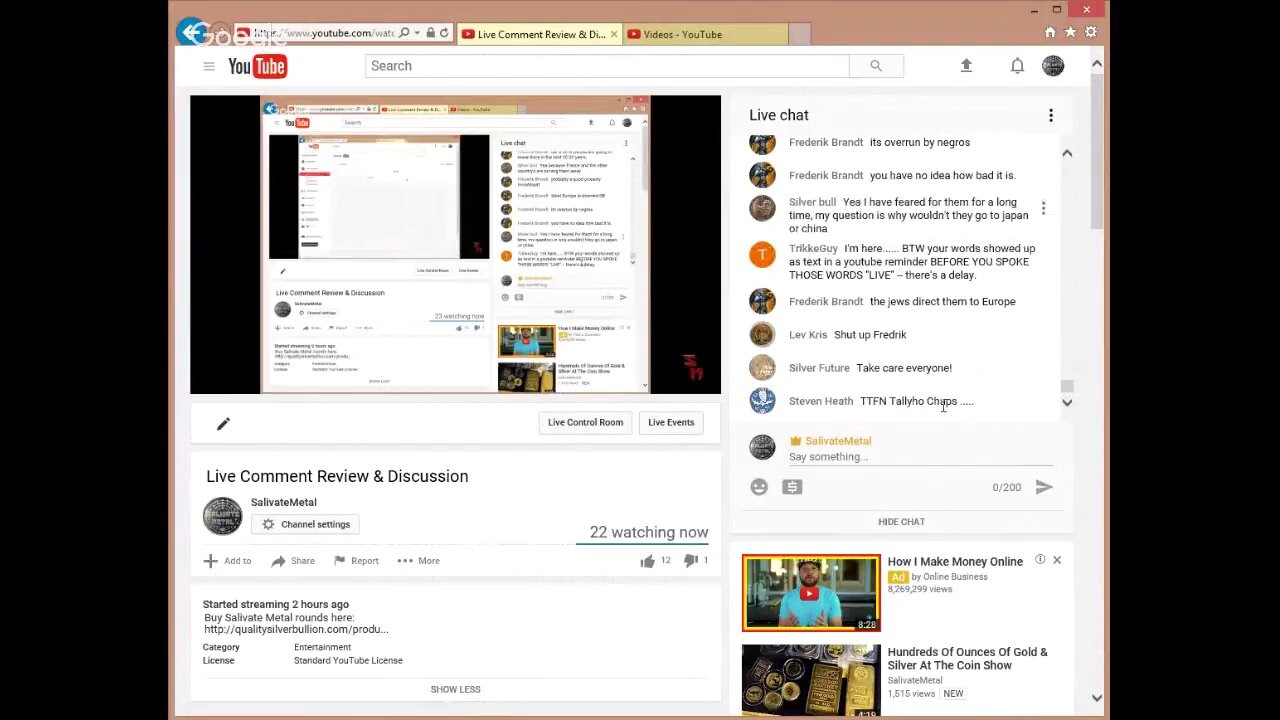Image resolution: width=1280 pixels, height=720 pixels.
Task: Open the ad info icon
Action: [1040, 560]
